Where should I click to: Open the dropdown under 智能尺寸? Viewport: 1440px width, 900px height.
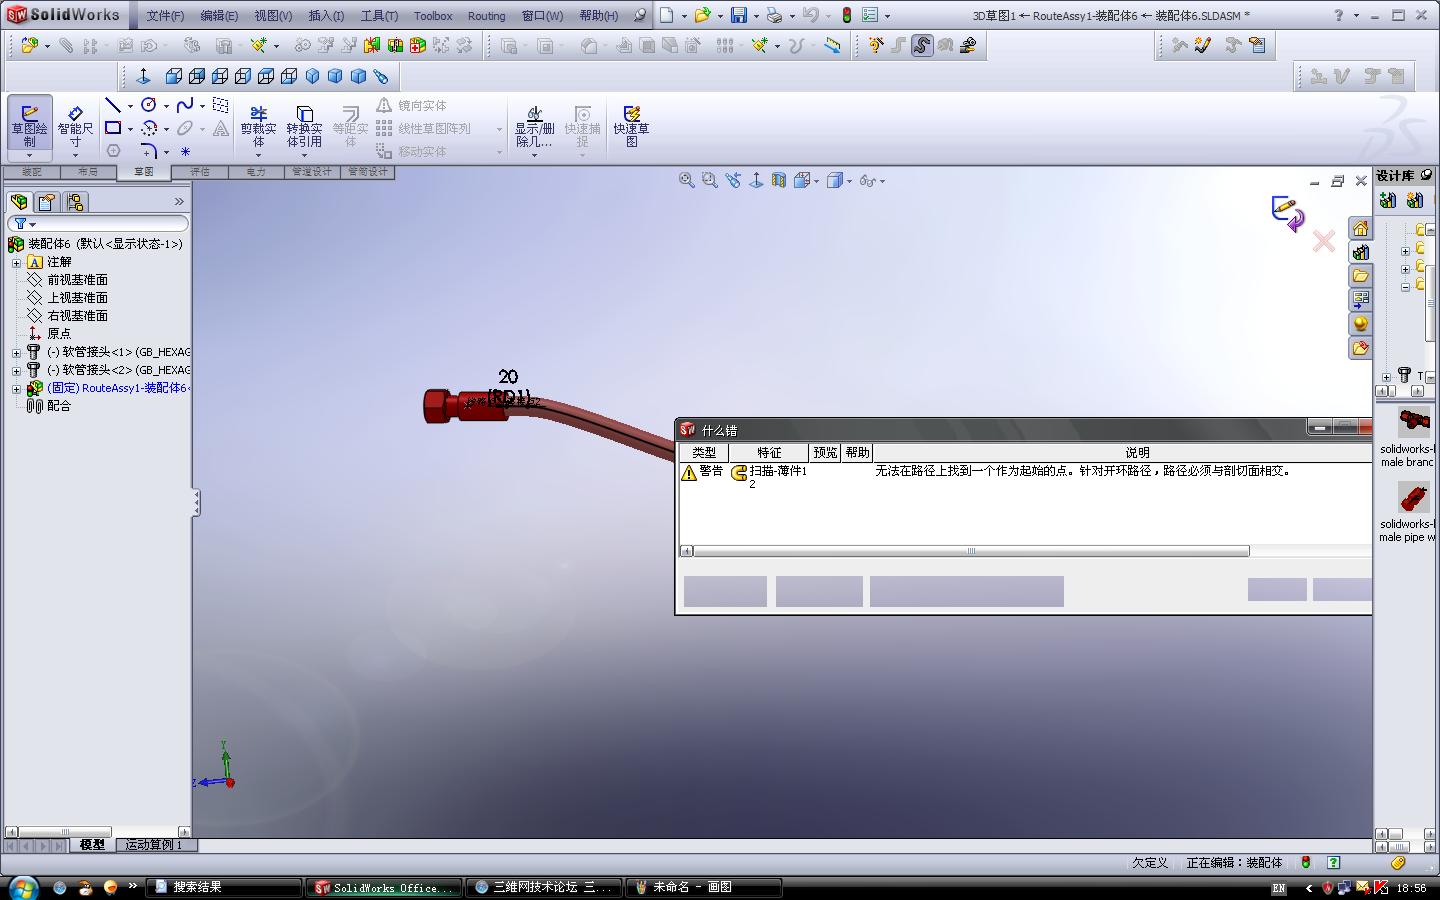(75, 155)
